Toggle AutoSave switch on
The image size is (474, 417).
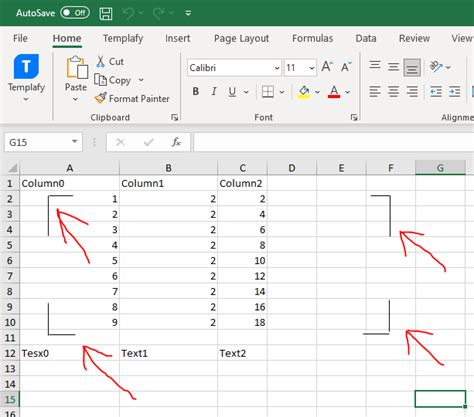pos(75,13)
